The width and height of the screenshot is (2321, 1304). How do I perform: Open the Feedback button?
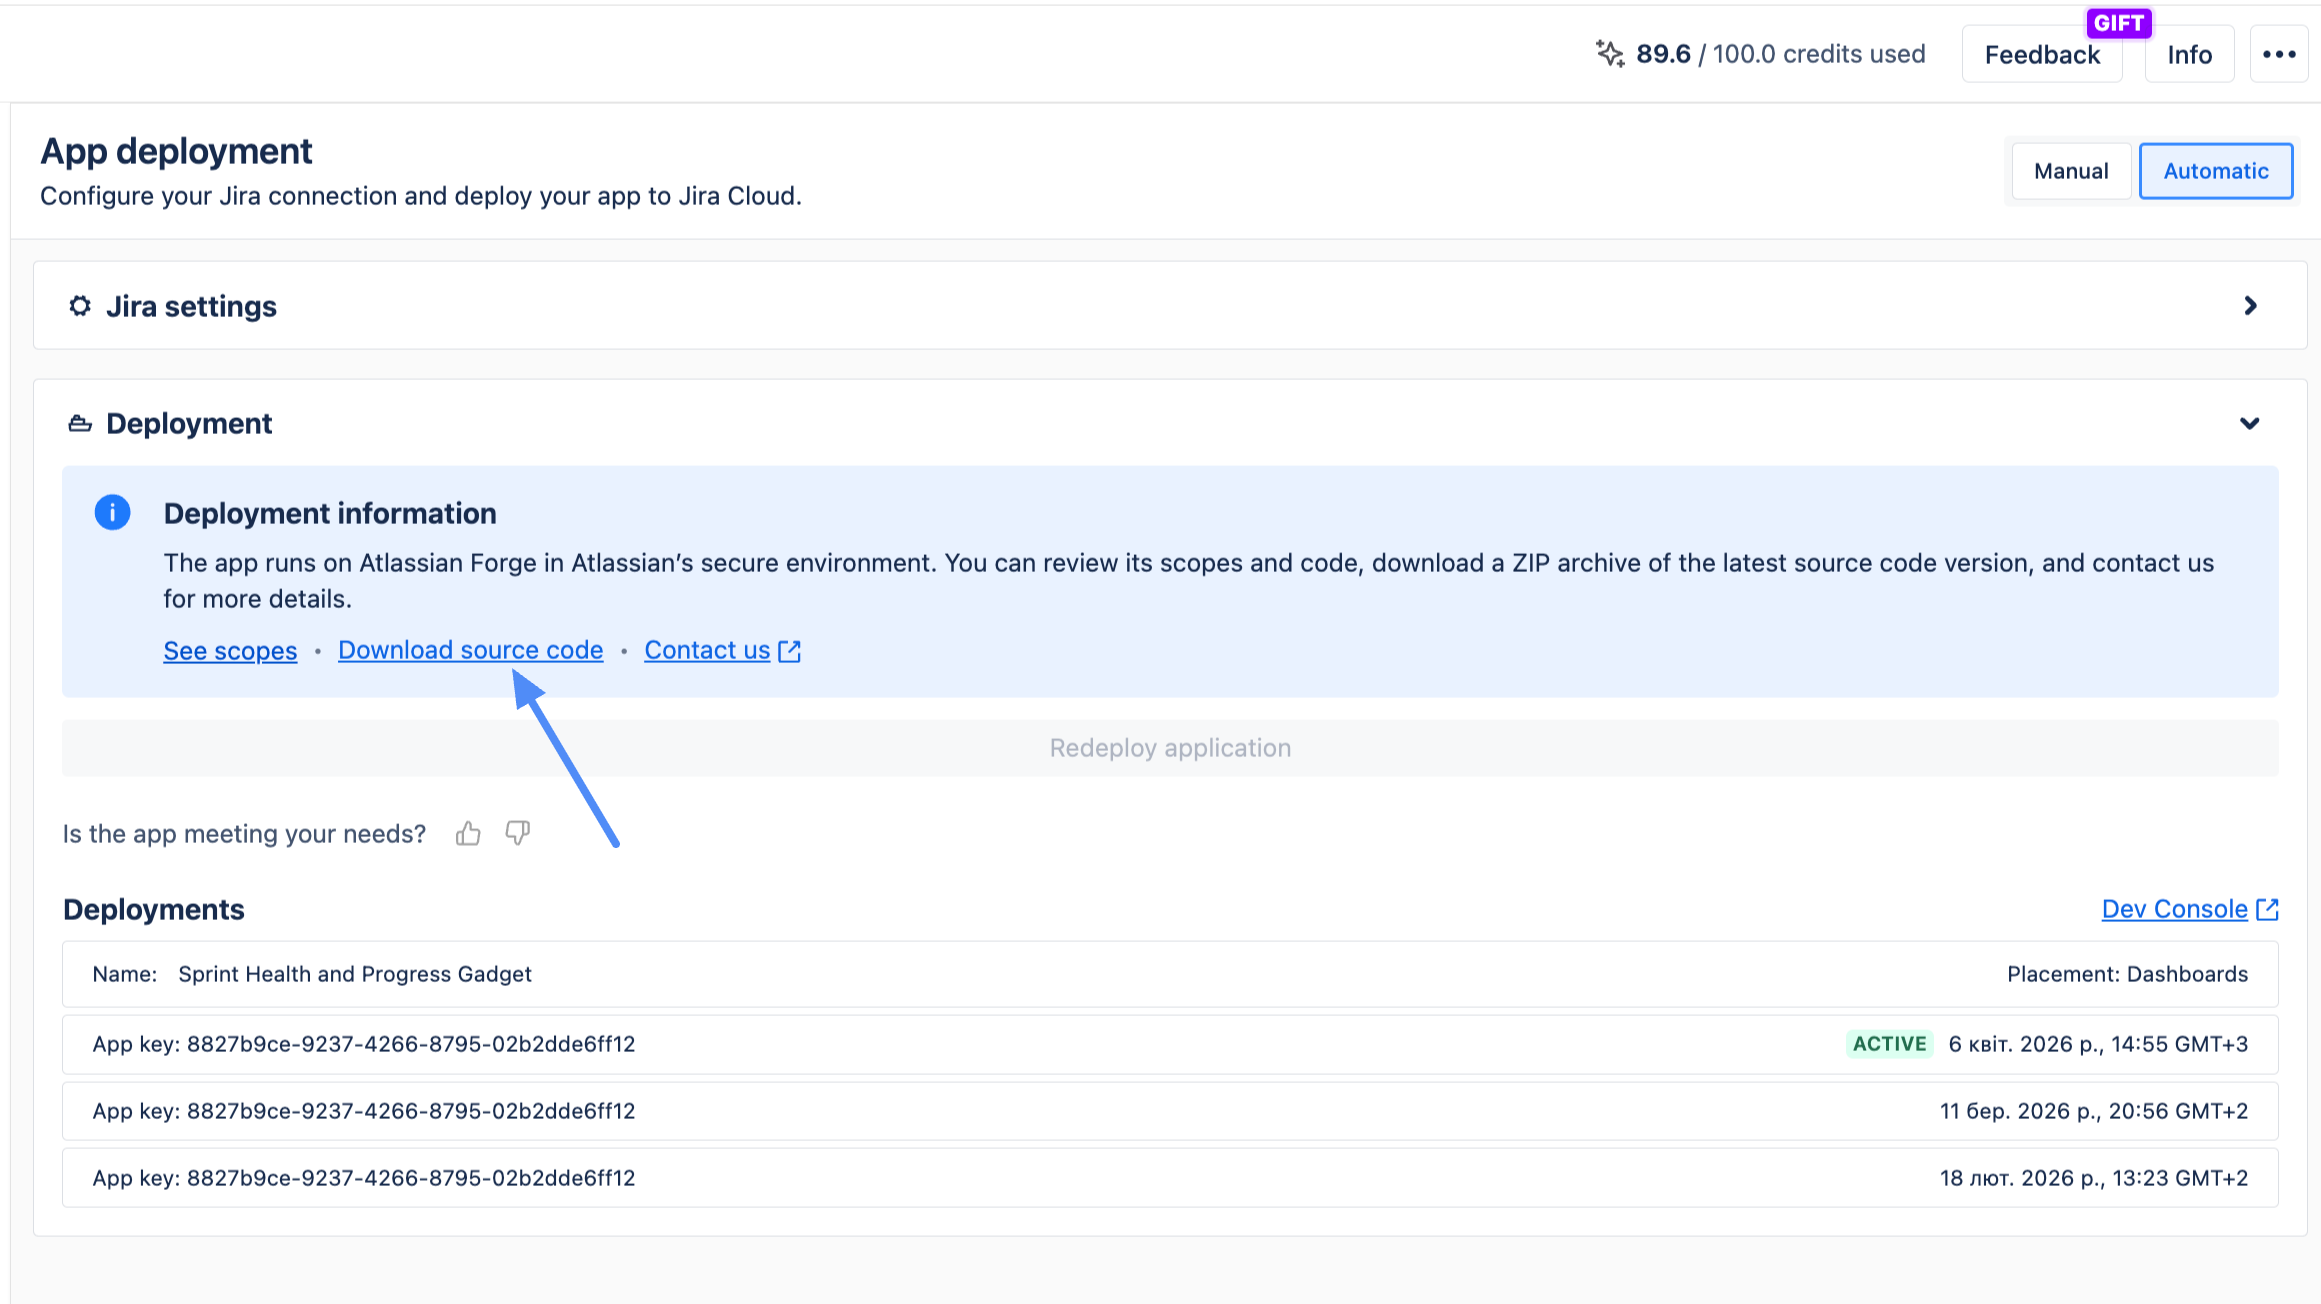pos(2041,55)
